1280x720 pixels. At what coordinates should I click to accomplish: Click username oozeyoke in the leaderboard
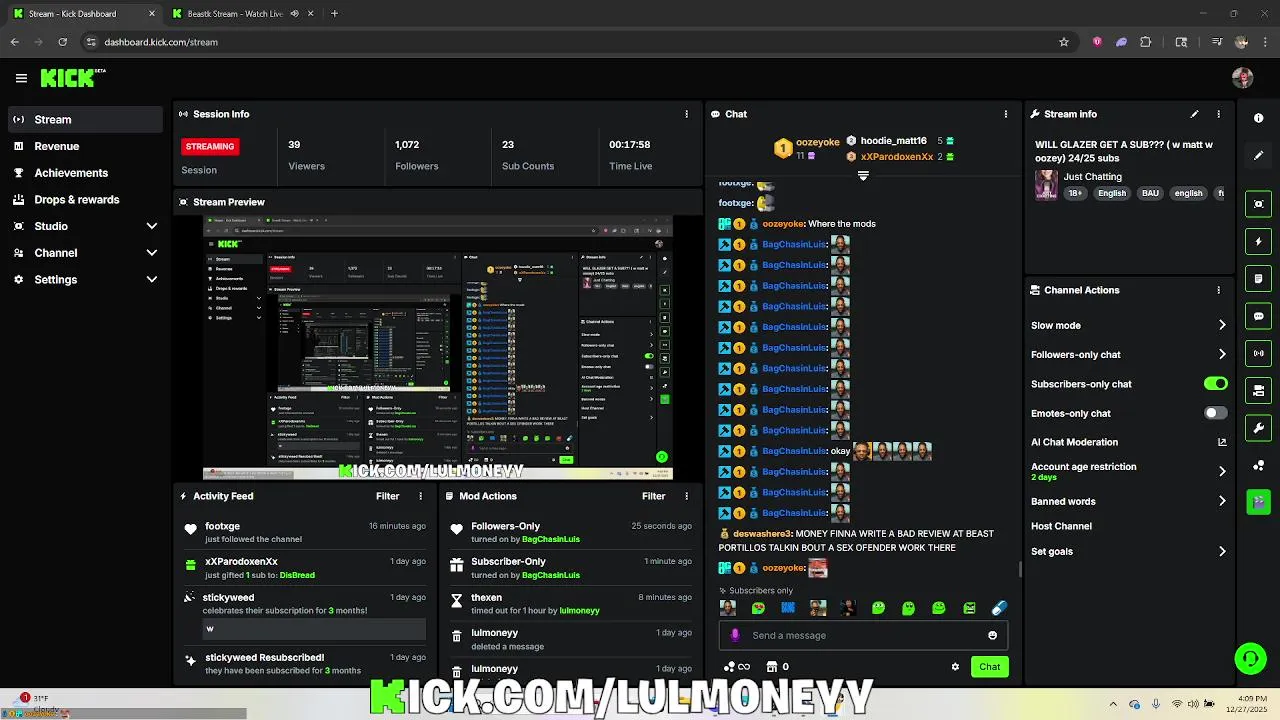coord(817,143)
